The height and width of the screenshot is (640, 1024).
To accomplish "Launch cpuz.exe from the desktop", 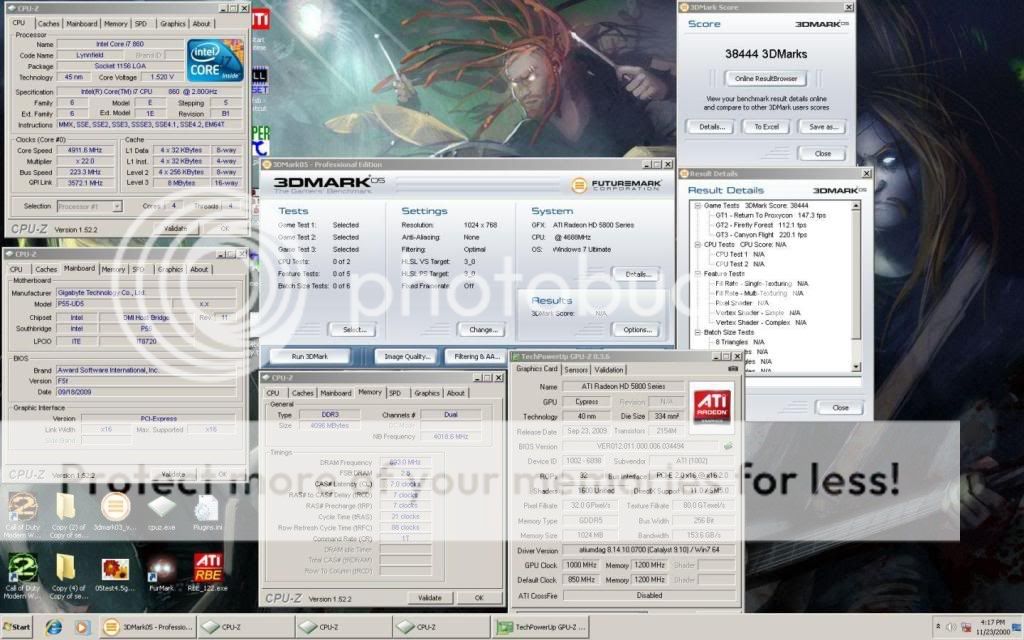I will click(161, 511).
